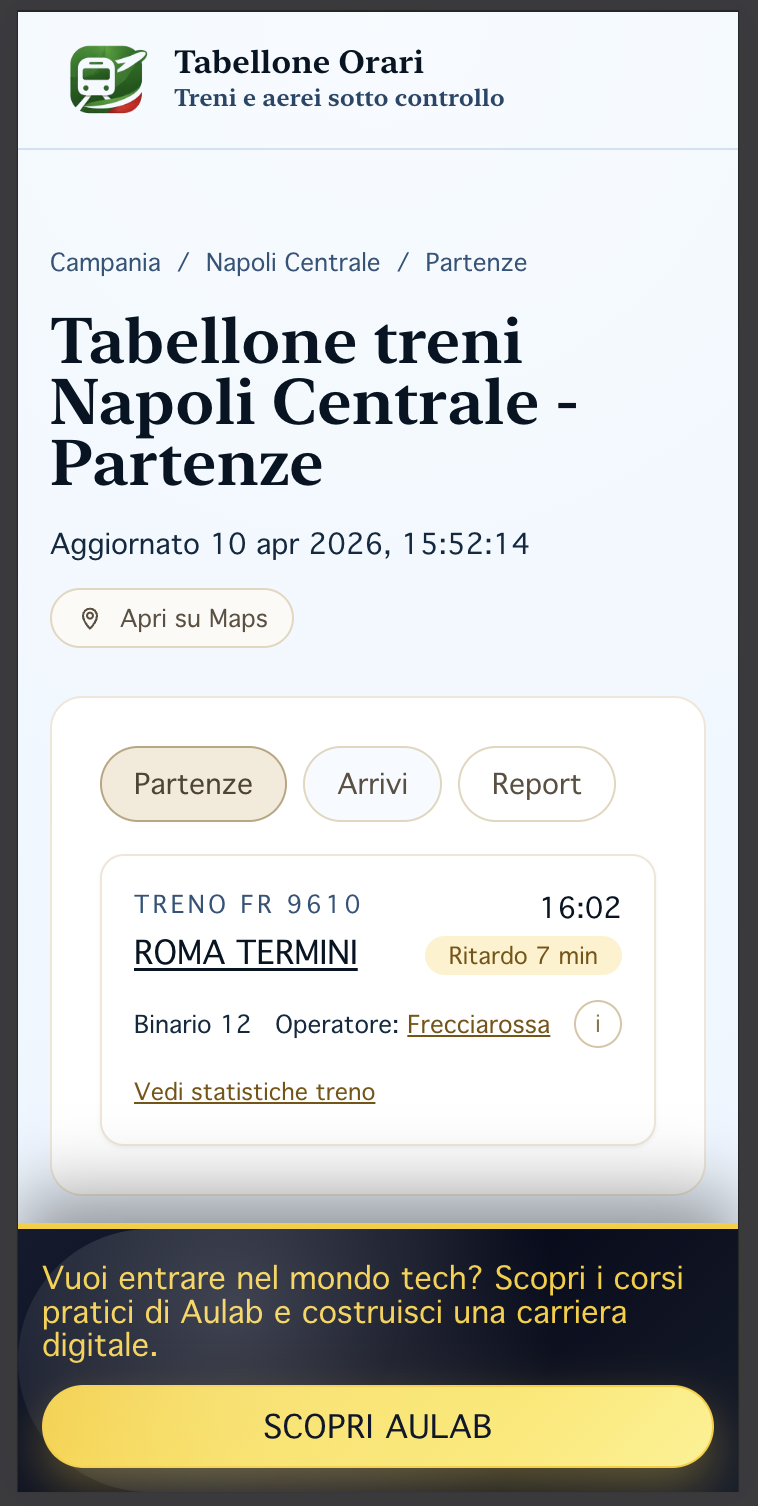The image size is (758, 1506).
Task: Open the ROMA TERMINI destination link
Action: coord(245,952)
